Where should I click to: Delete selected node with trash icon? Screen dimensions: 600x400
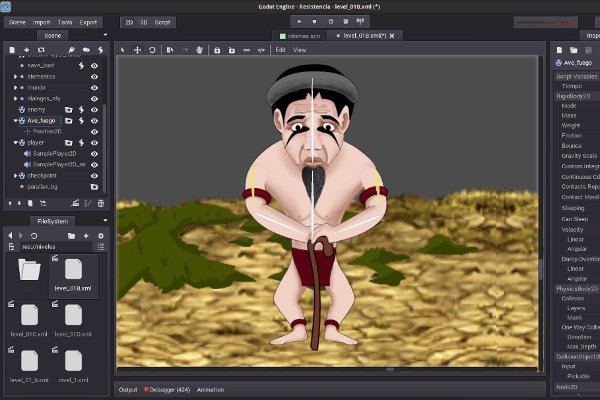click(101, 204)
